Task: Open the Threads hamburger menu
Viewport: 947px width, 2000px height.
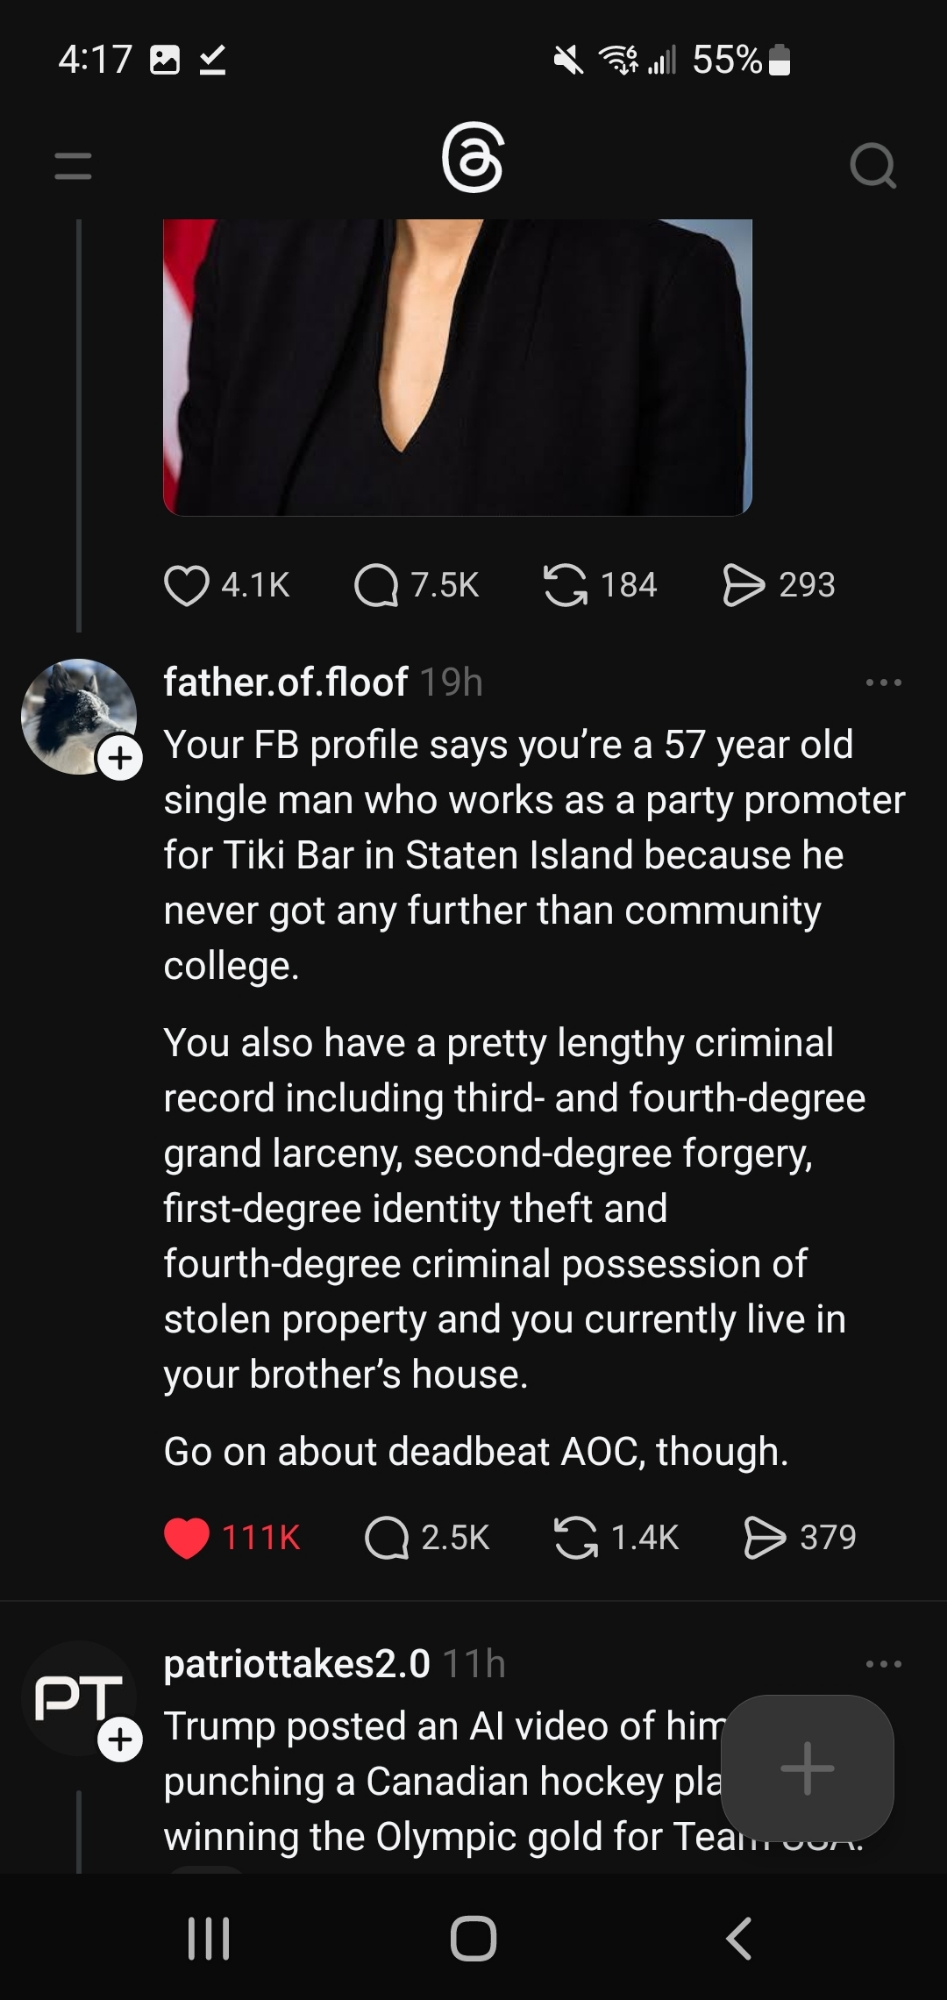Action: pyautogui.click(x=73, y=166)
